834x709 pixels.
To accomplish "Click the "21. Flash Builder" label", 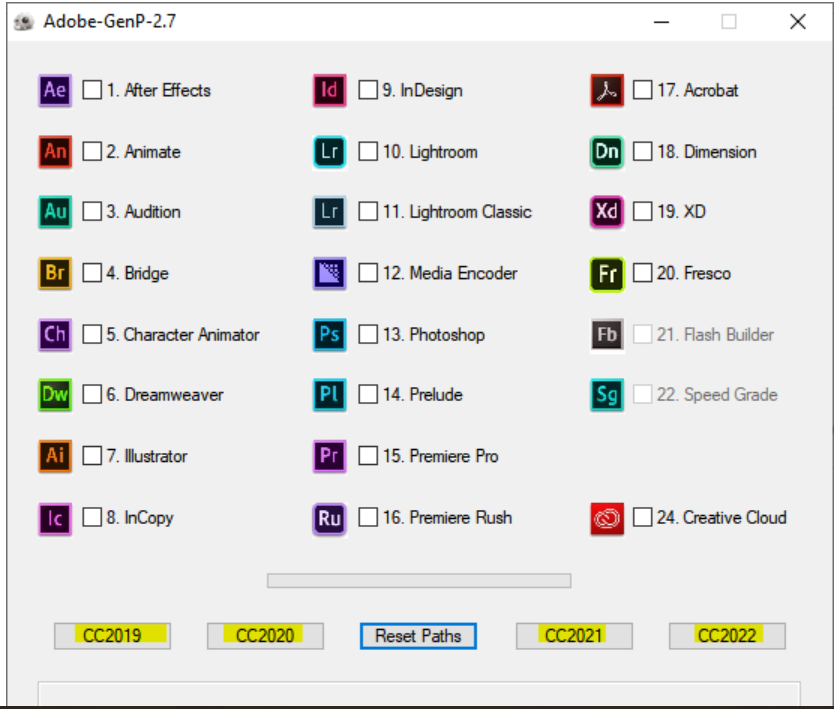I will [x=715, y=335].
